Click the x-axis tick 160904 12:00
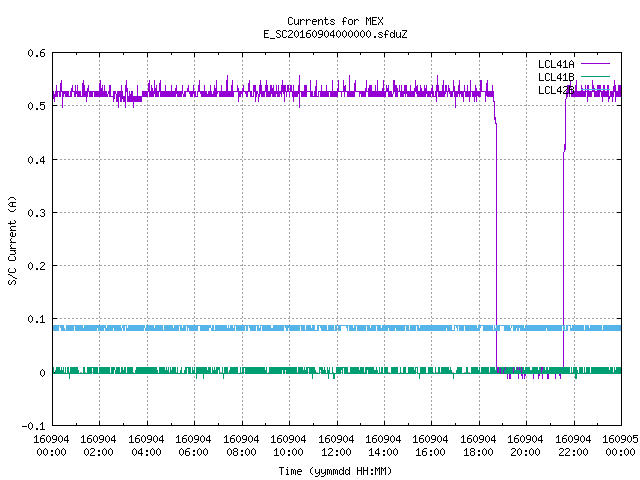Image resolution: width=640 pixels, height=480 pixels. click(x=336, y=445)
